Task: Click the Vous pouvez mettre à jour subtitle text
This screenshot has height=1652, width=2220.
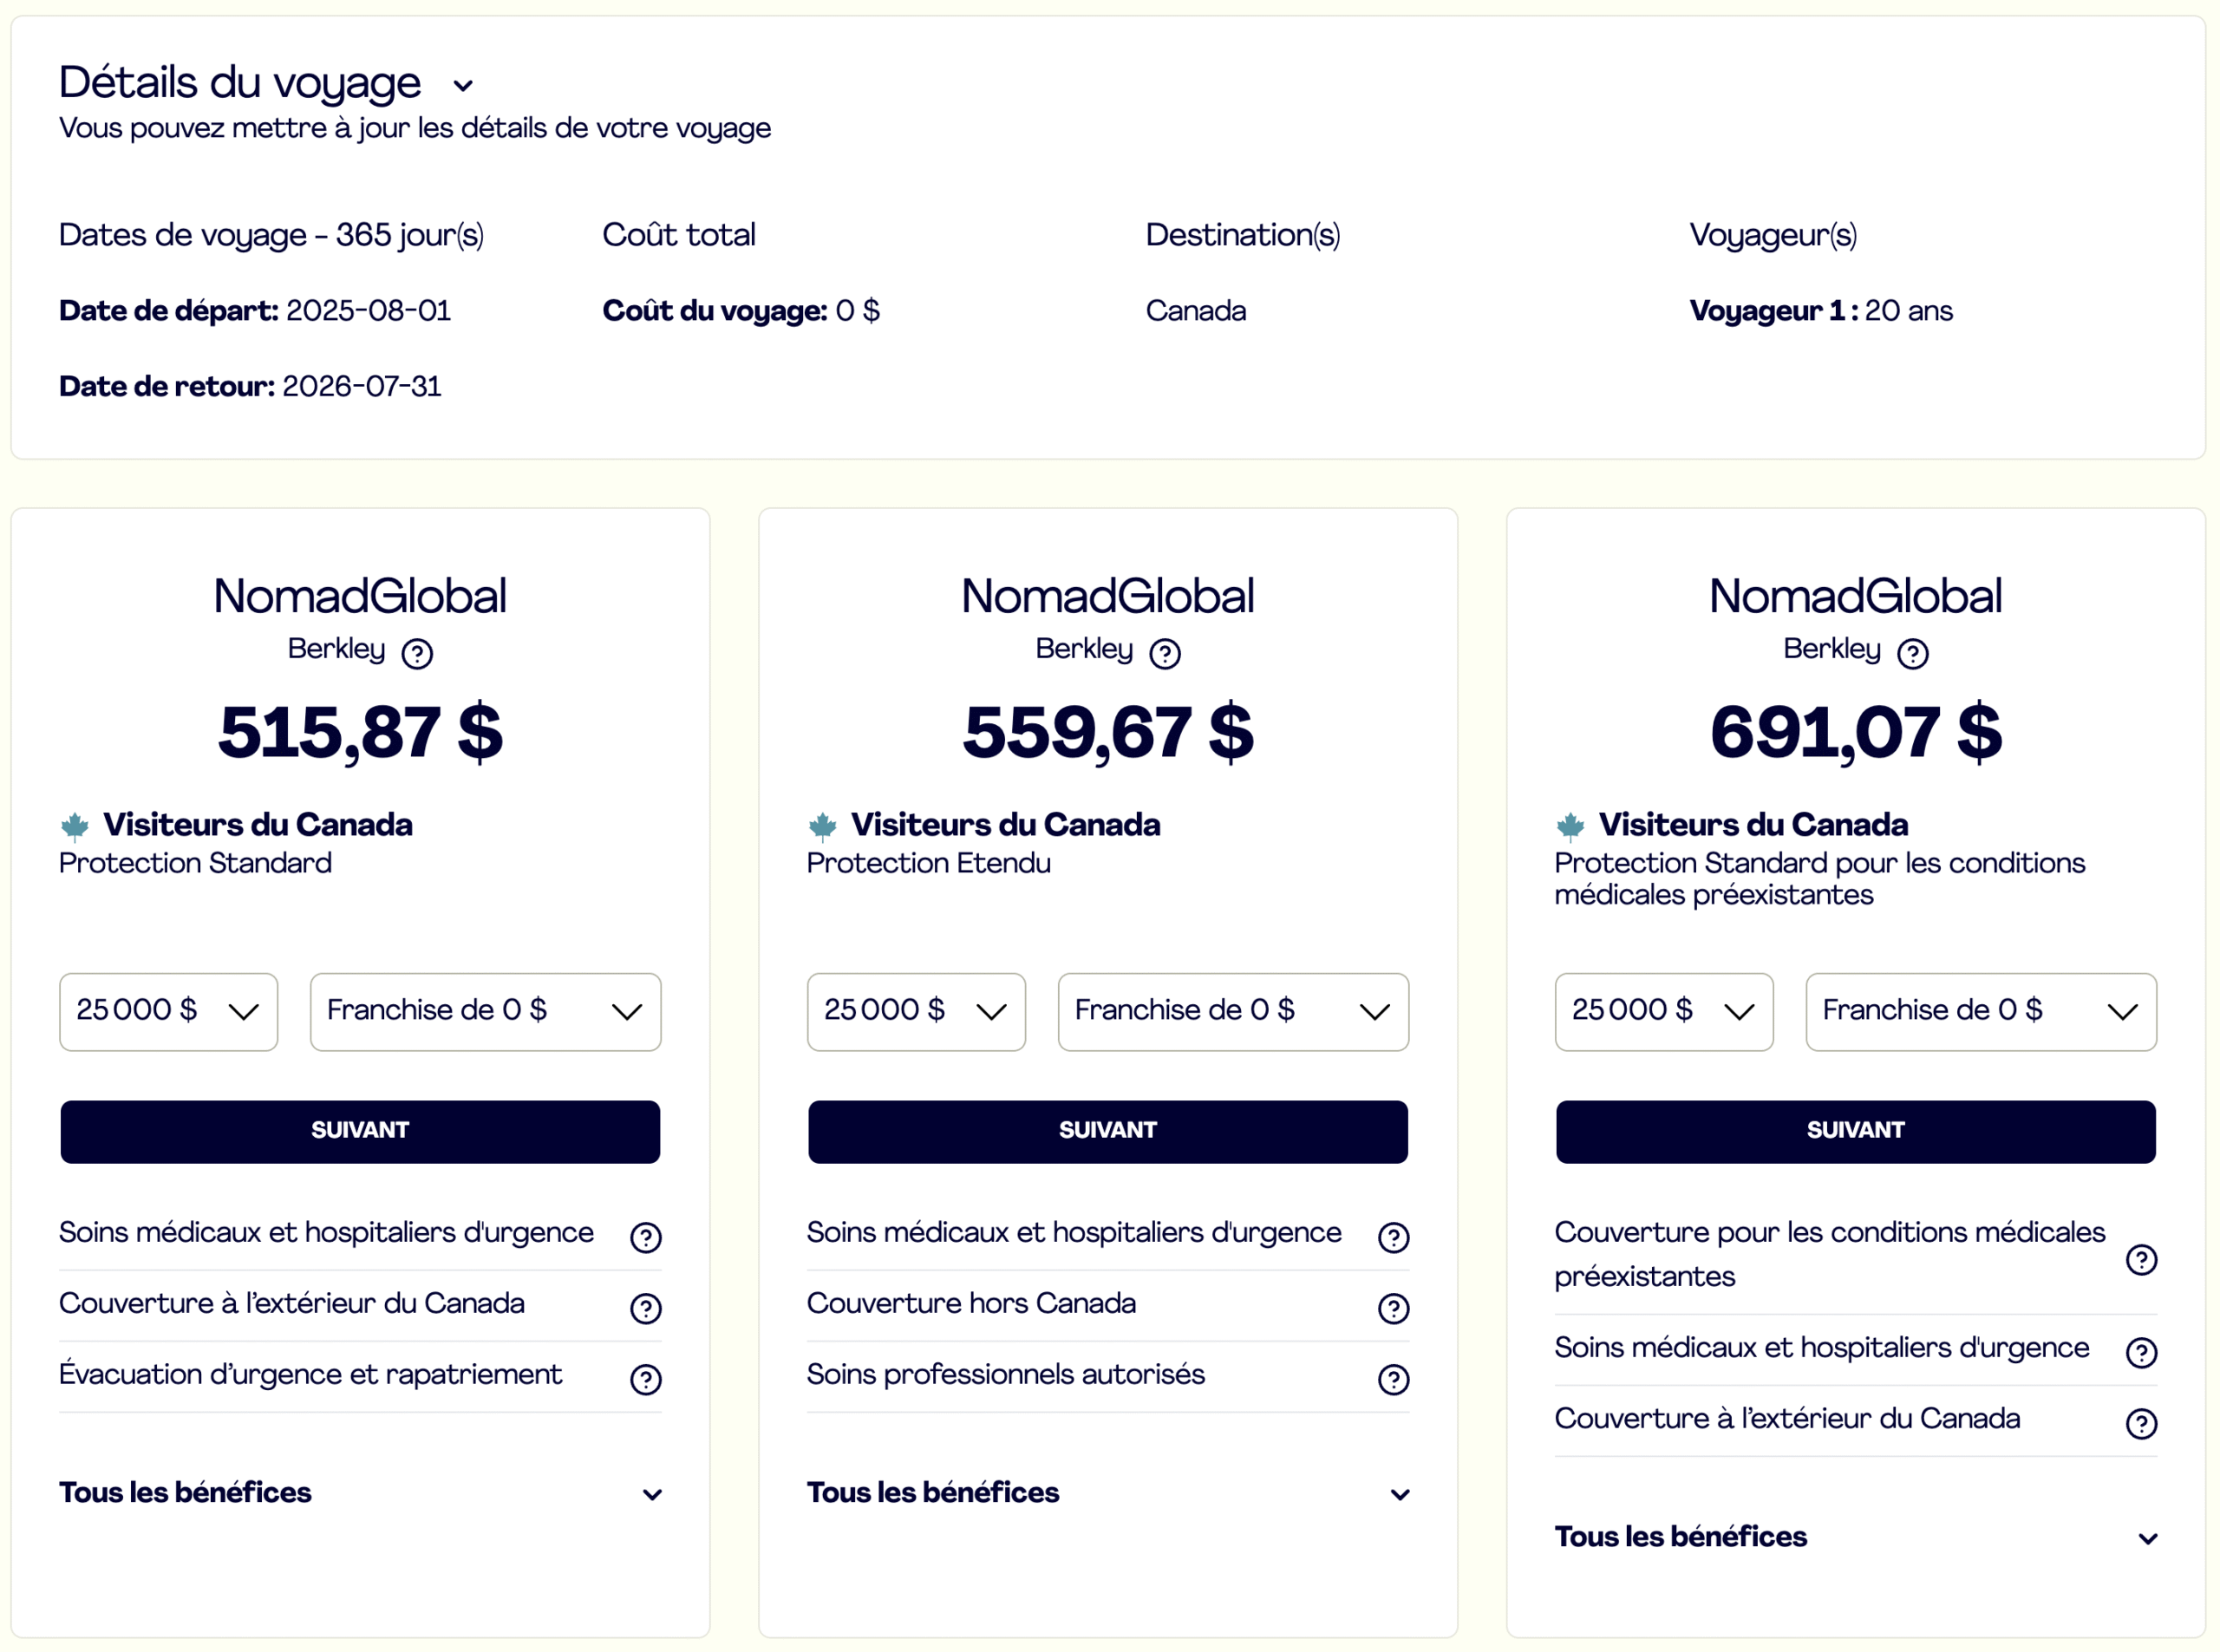Action: click(415, 128)
